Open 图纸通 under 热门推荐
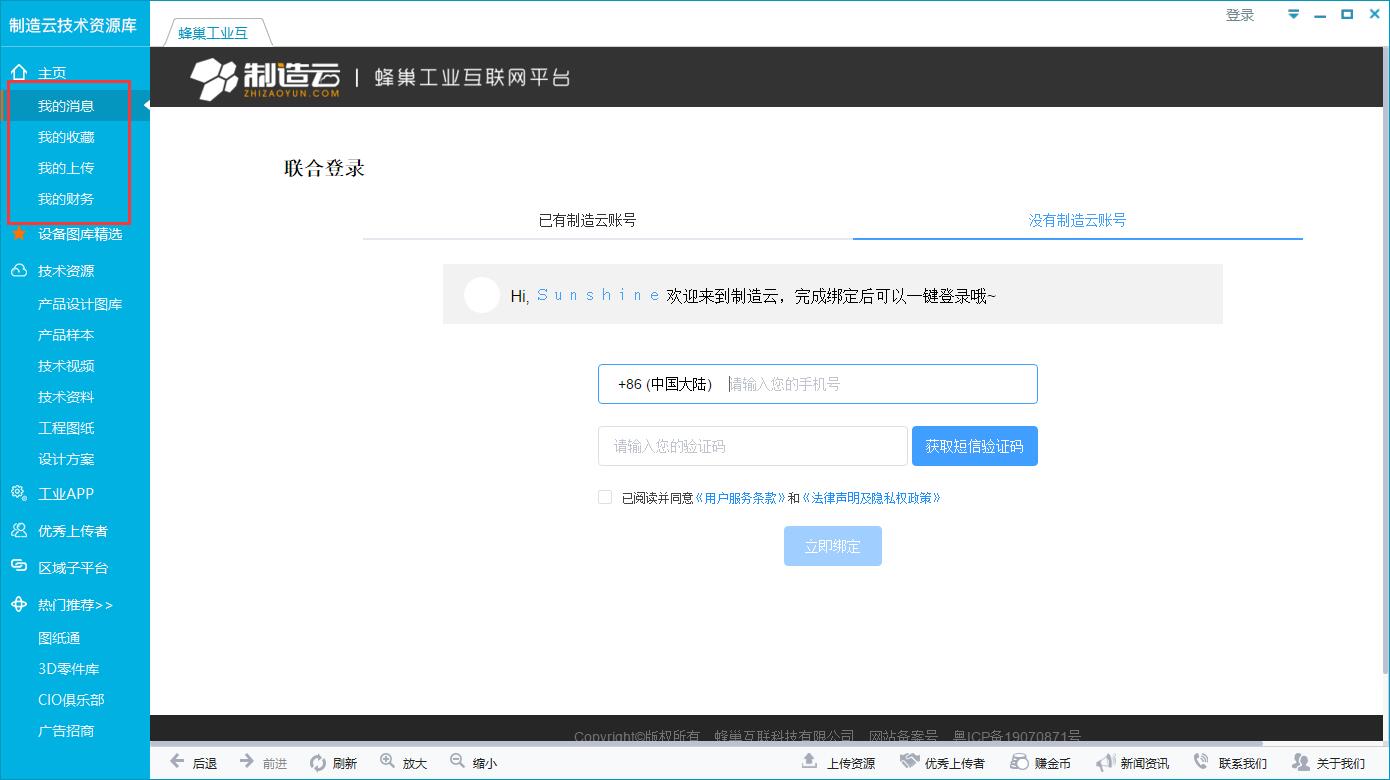Screen dimensions: 1390x780 pos(59,638)
